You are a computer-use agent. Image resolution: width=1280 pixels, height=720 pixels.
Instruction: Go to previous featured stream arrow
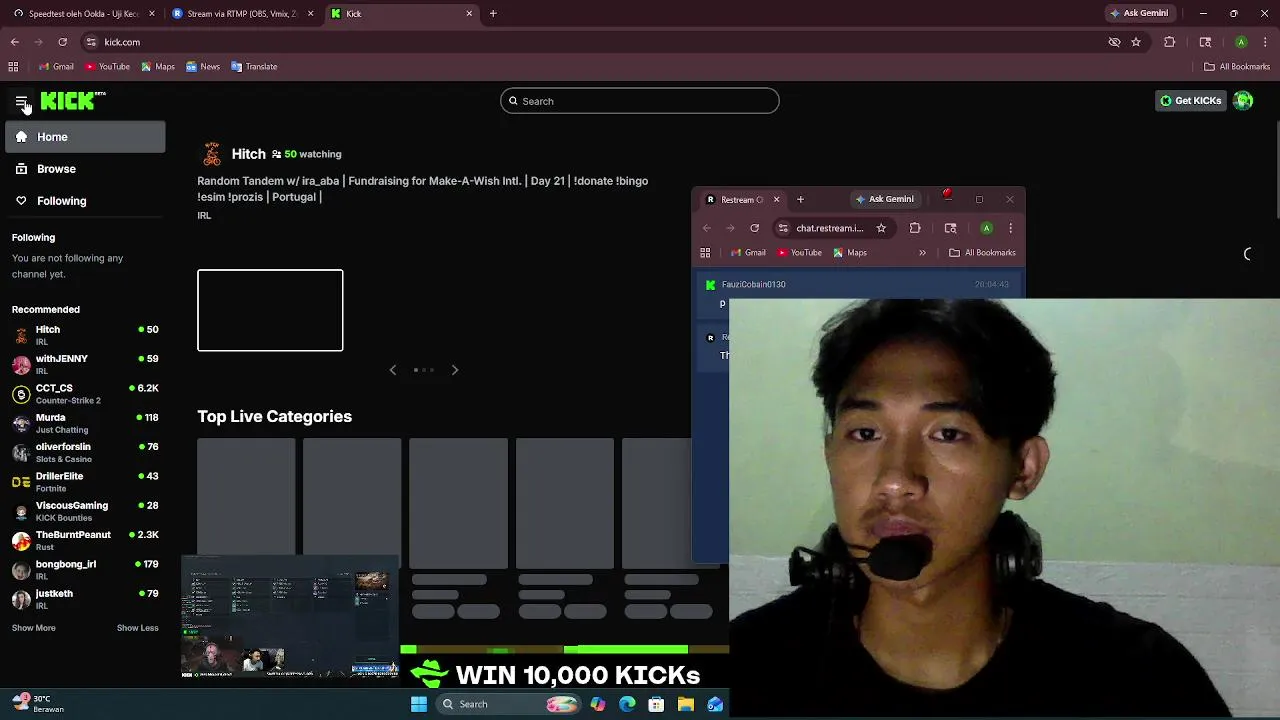pos(393,370)
